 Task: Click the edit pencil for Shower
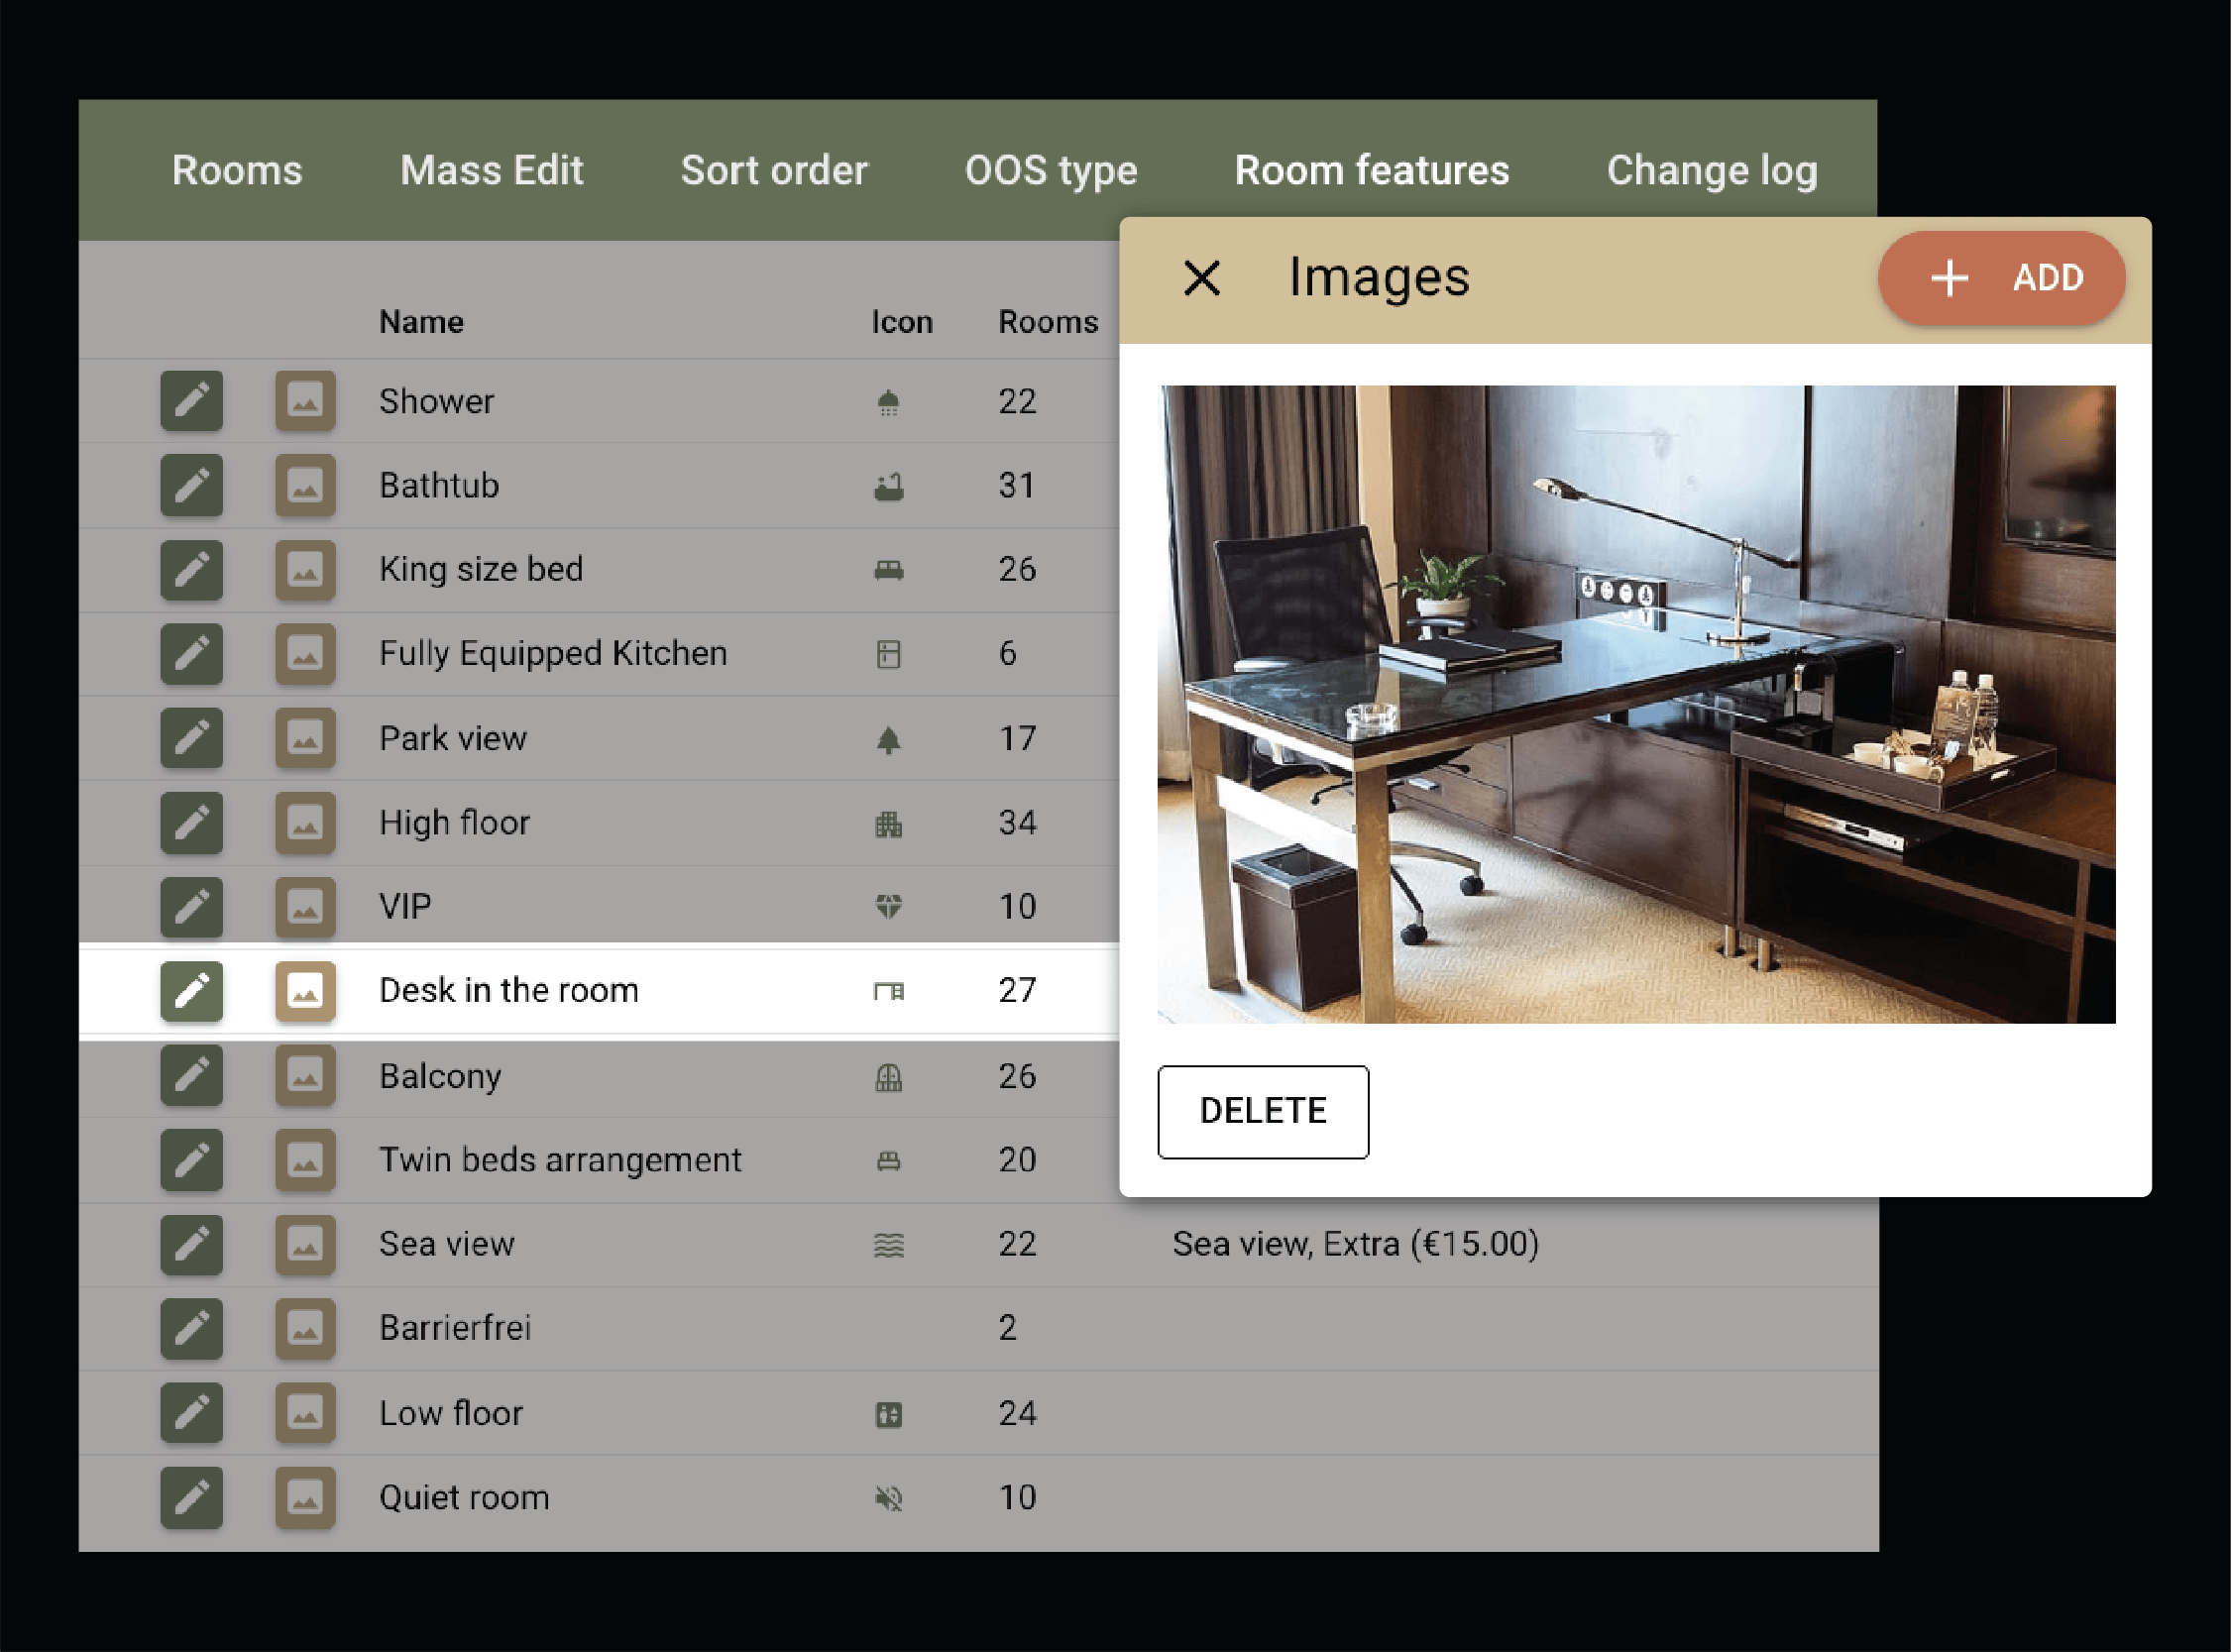[191, 401]
